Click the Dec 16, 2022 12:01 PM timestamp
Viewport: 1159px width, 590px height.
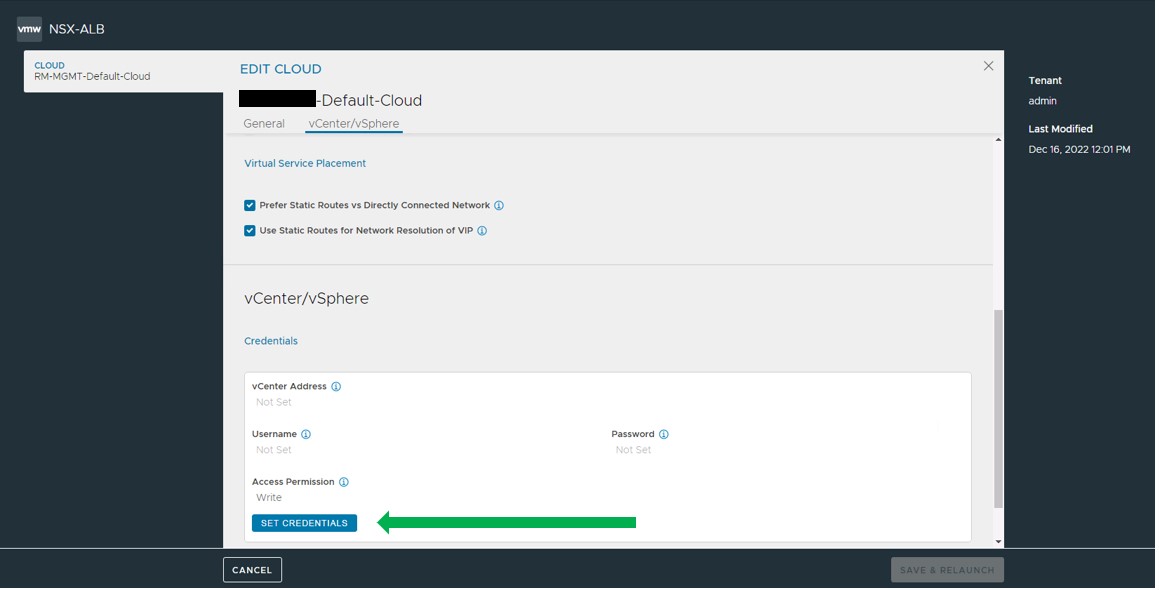click(x=1079, y=149)
